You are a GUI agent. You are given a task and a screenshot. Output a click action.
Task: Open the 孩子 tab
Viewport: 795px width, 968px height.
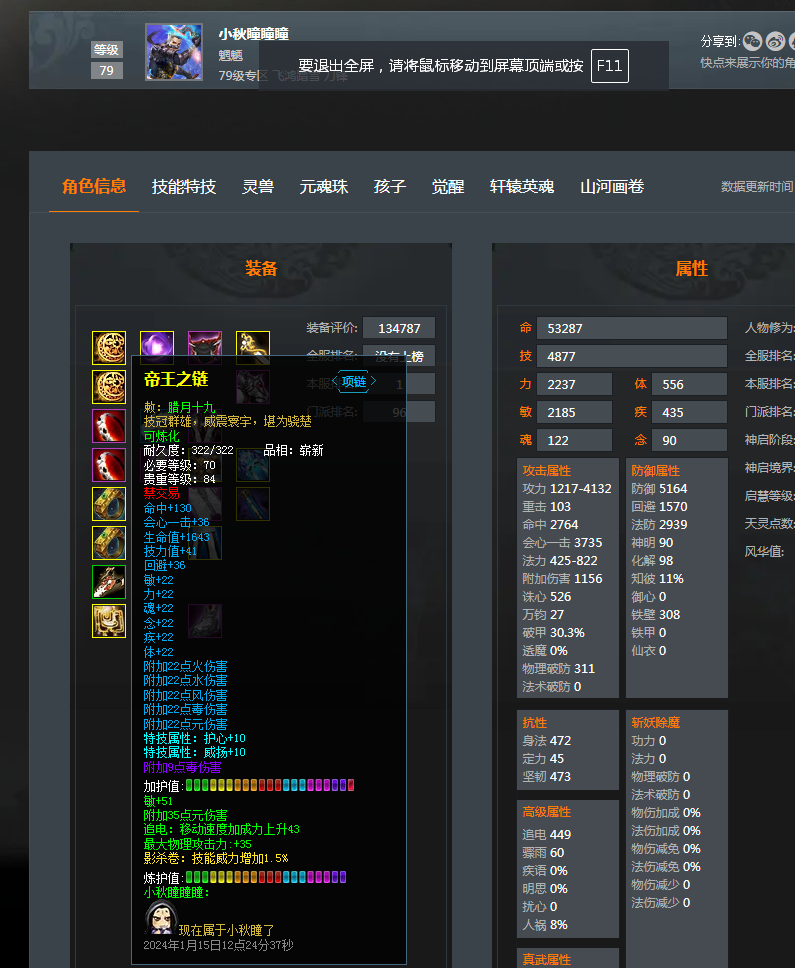389,186
